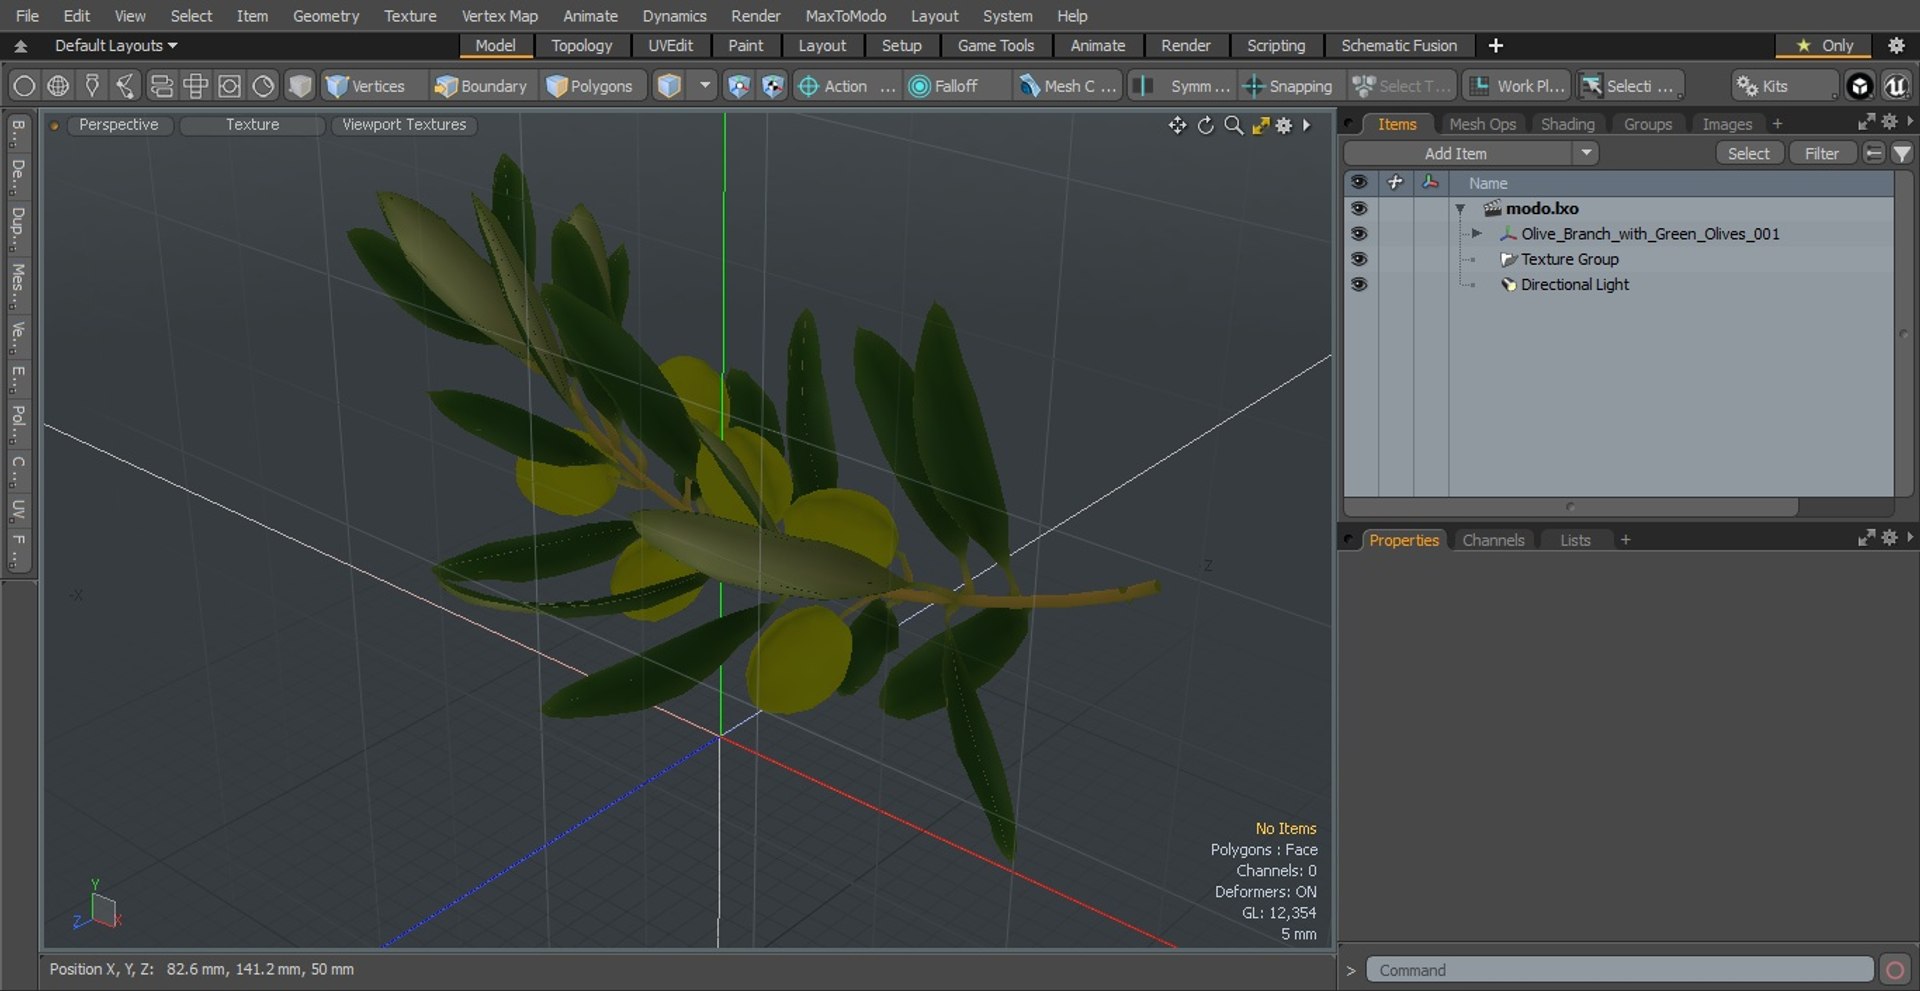The height and width of the screenshot is (991, 1920).
Task: Switch to the Mesh Ops tab
Action: [1482, 124]
